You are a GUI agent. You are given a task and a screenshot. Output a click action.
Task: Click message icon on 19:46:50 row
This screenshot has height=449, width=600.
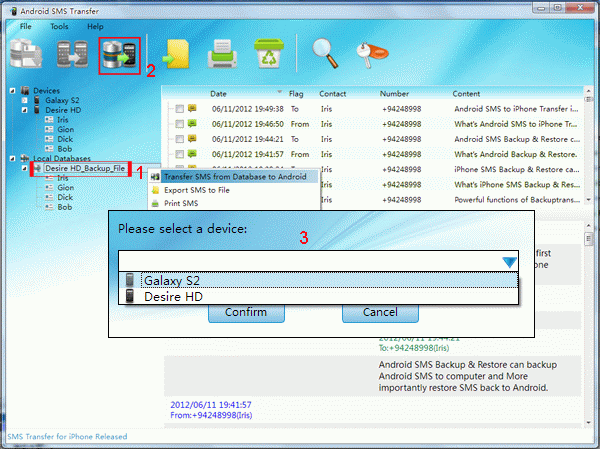[192, 123]
